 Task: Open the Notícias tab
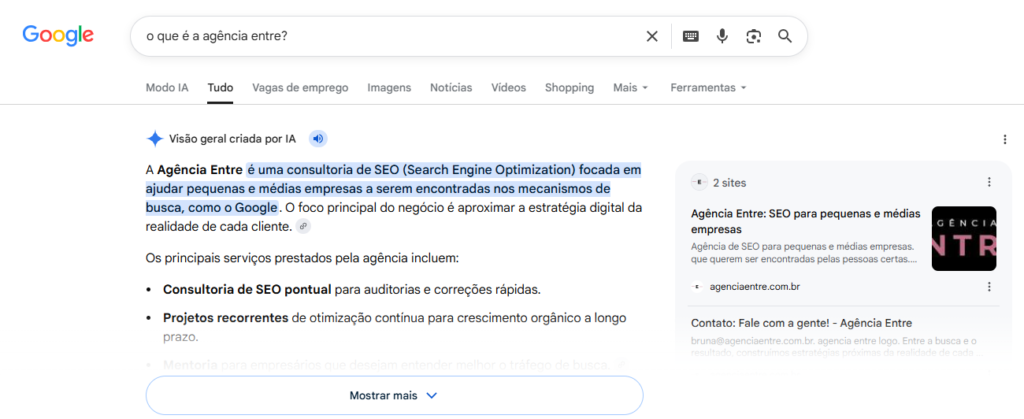(x=451, y=87)
